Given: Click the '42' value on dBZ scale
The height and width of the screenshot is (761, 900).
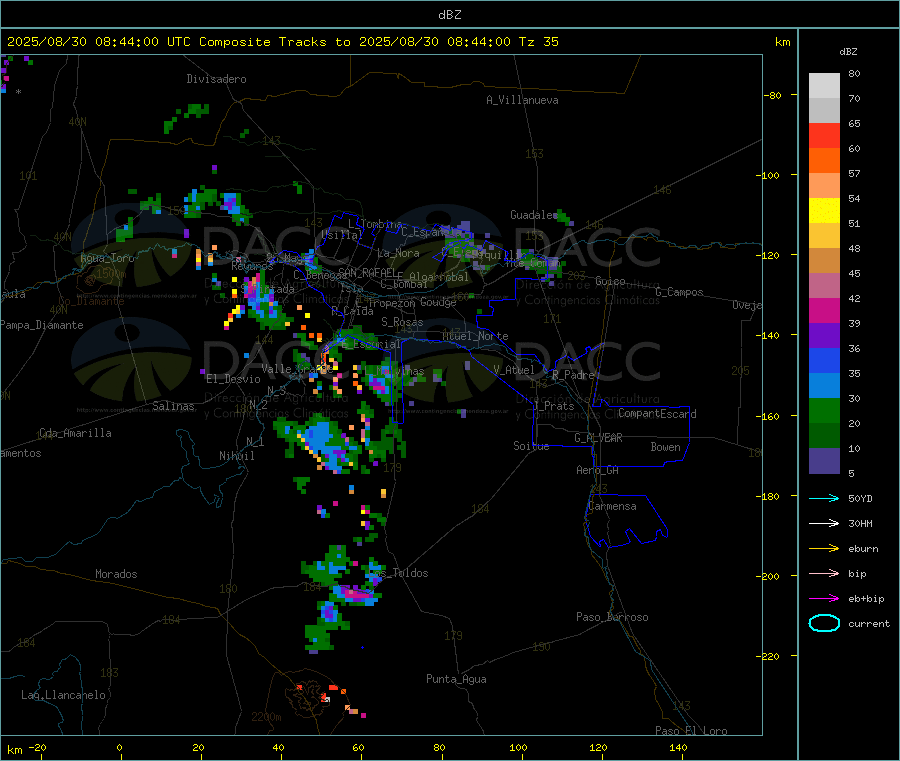Looking at the screenshot, I should coord(854,298).
